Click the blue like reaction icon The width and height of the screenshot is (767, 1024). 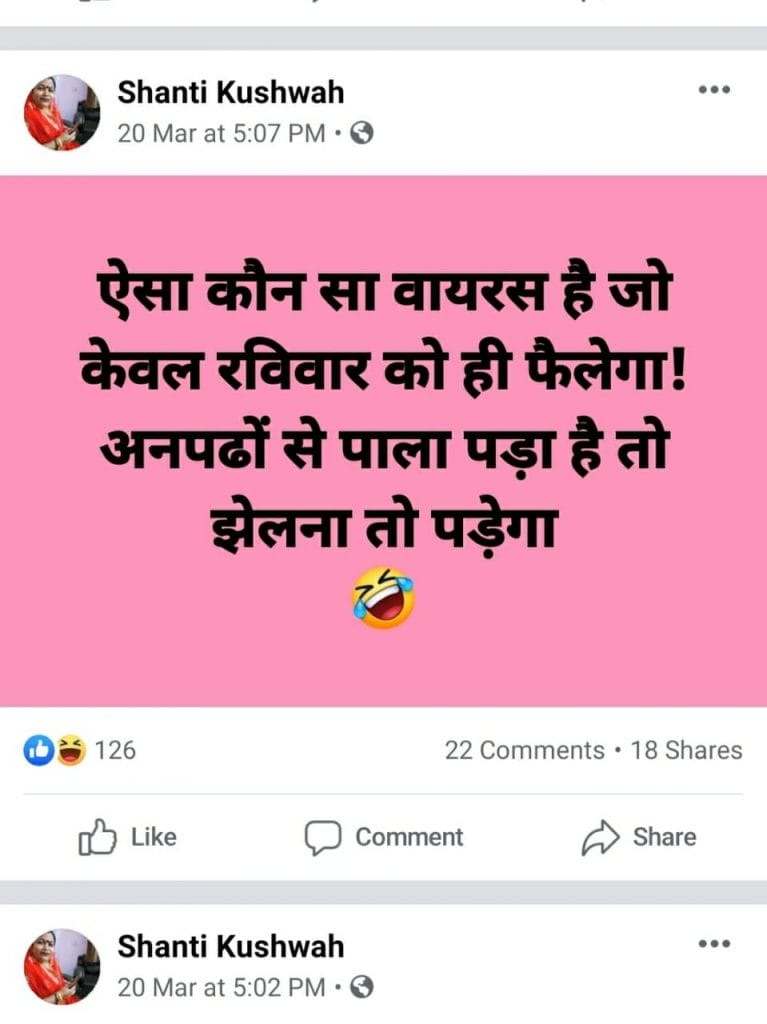(39, 750)
